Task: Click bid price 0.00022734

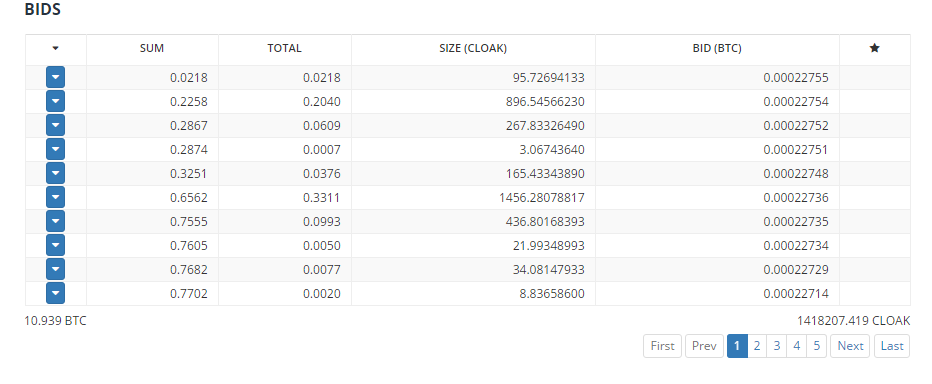Action: tap(796, 245)
